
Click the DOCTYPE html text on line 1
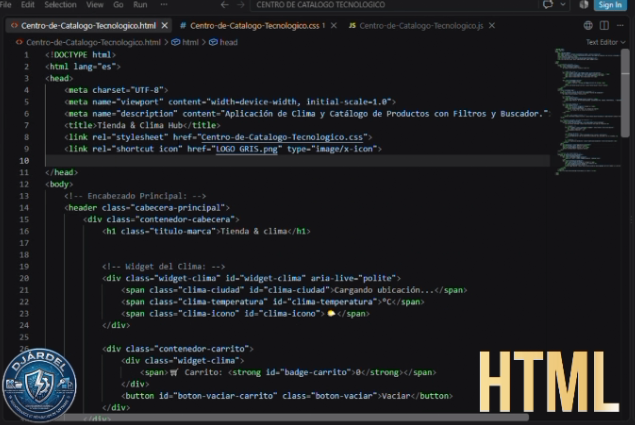(82, 55)
